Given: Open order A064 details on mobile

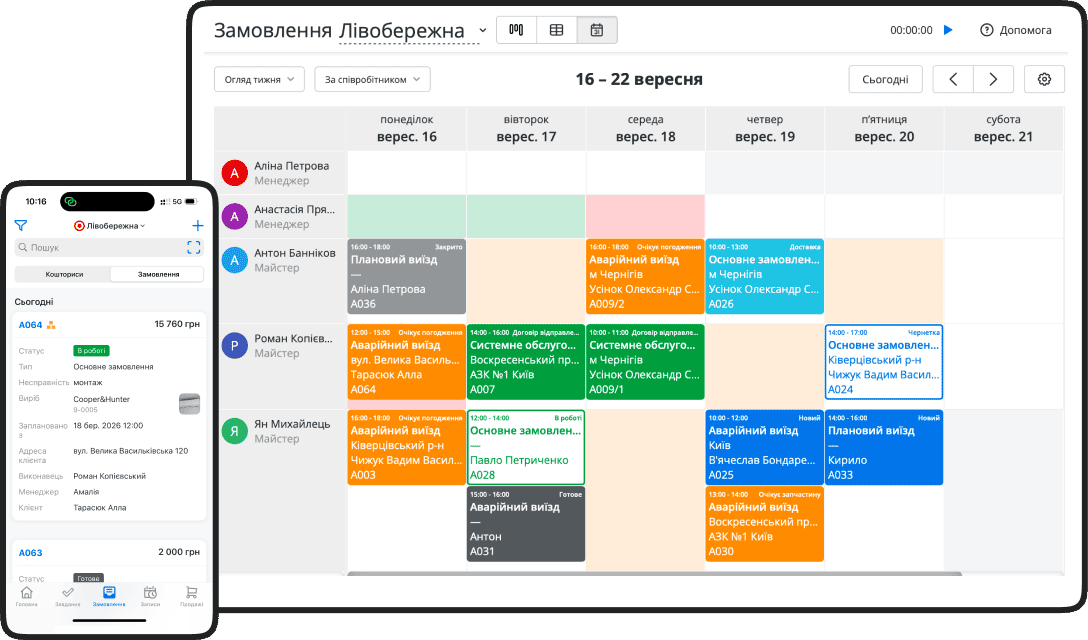Looking at the screenshot, I should tap(32, 324).
